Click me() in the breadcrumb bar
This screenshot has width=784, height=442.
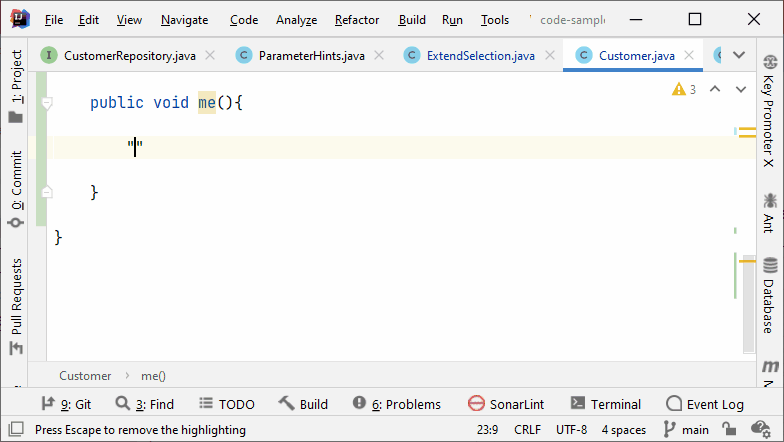pyautogui.click(x=153, y=376)
